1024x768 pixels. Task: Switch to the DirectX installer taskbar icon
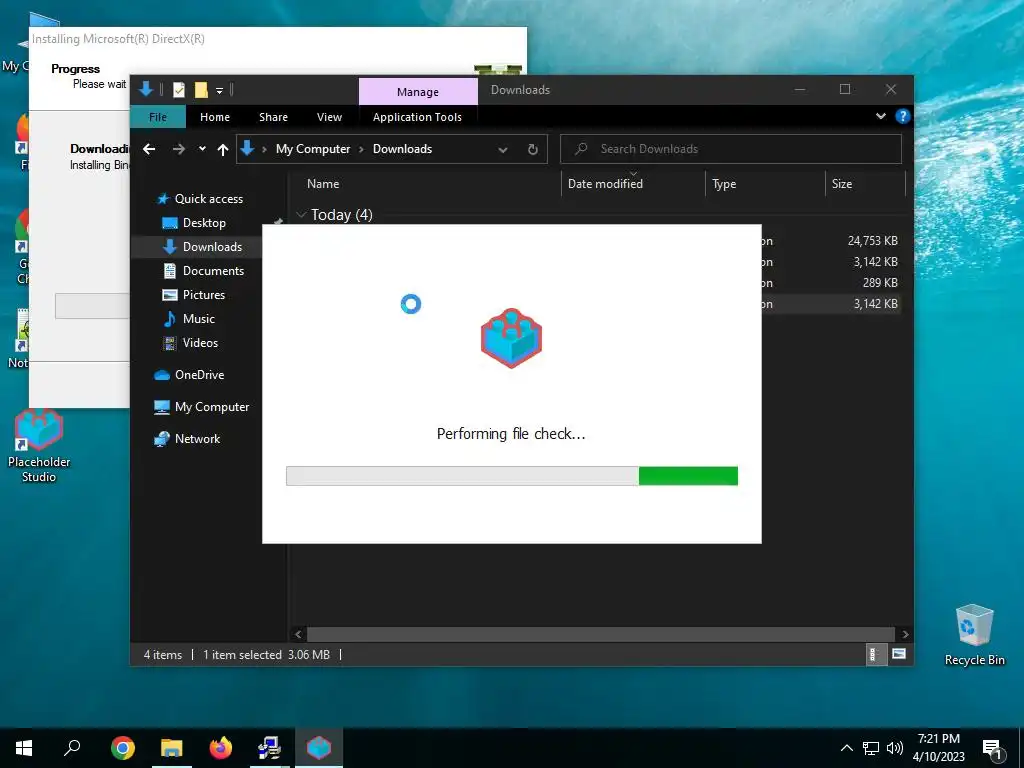pyautogui.click(x=270, y=748)
